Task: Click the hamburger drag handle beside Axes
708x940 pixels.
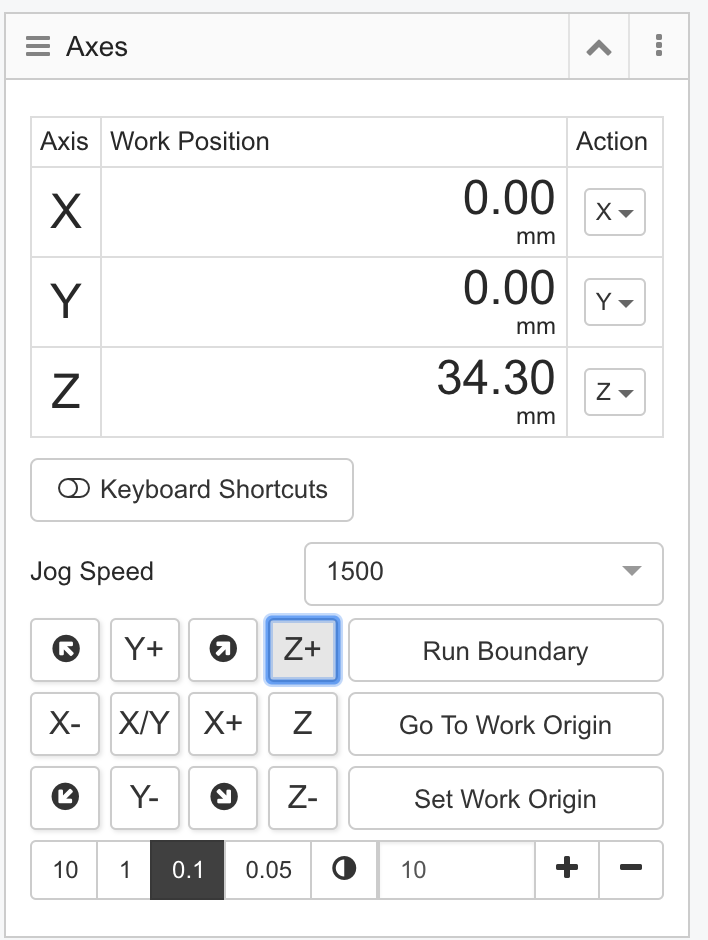Action: [x=38, y=46]
